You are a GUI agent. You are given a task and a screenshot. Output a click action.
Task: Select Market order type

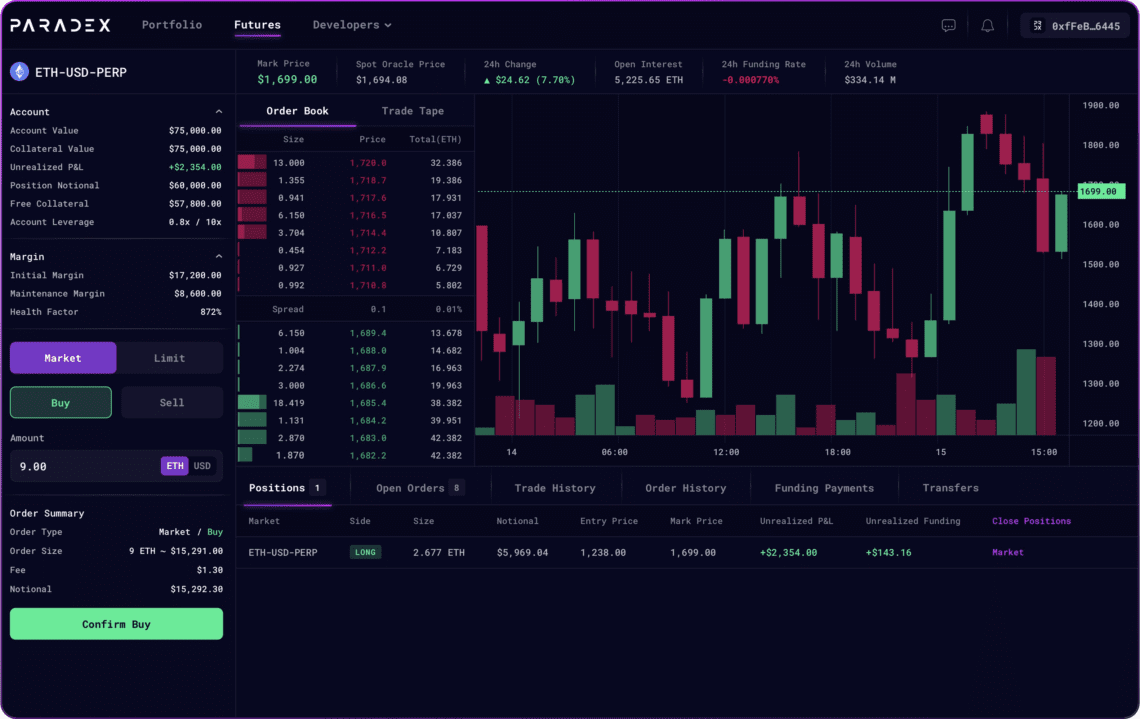coord(63,358)
